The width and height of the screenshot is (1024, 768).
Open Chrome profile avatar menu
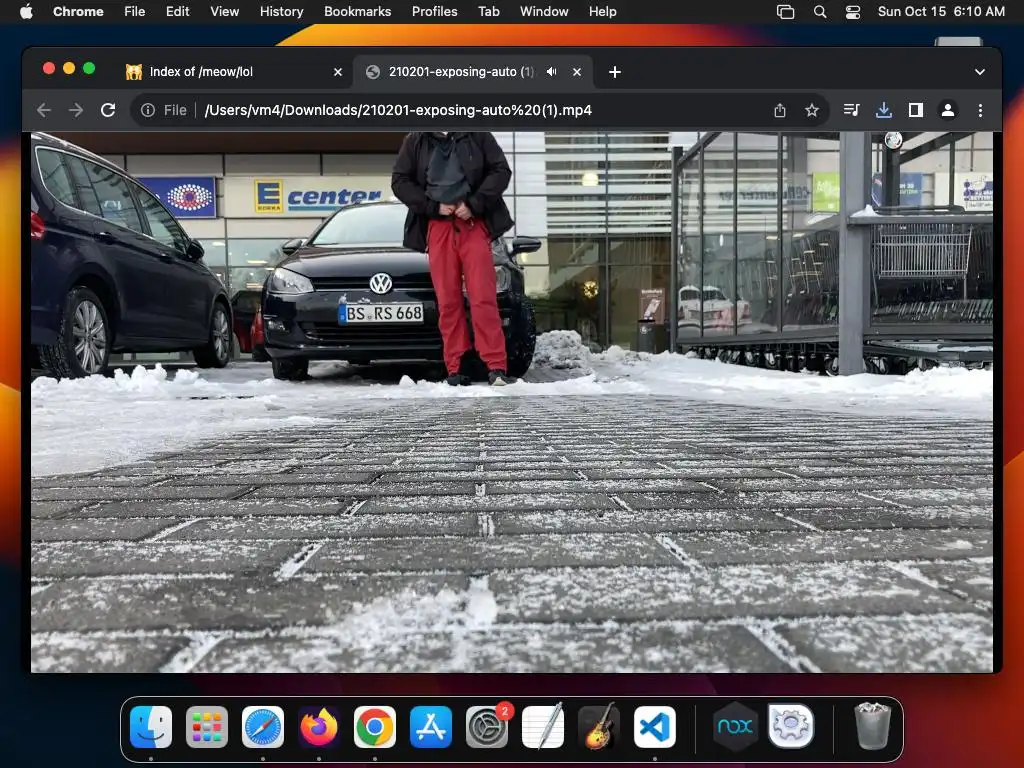pyautogui.click(x=948, y=110)
